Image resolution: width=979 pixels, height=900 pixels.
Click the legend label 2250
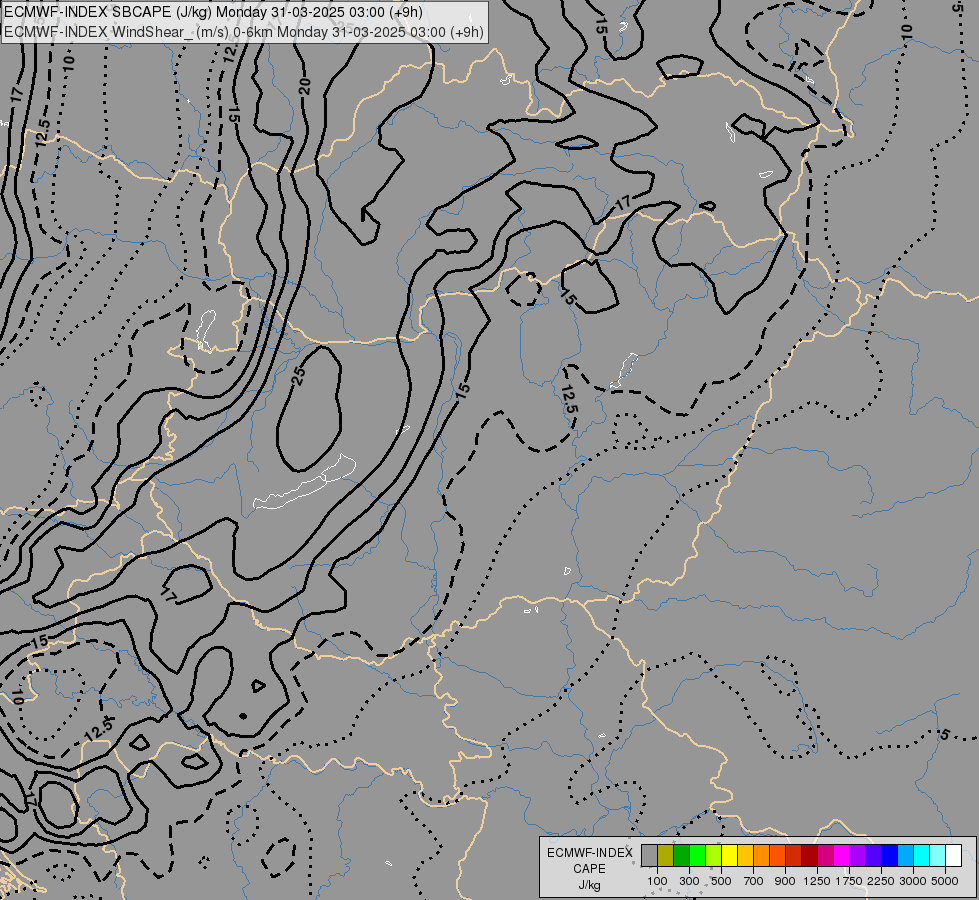[x=881, y=881]
